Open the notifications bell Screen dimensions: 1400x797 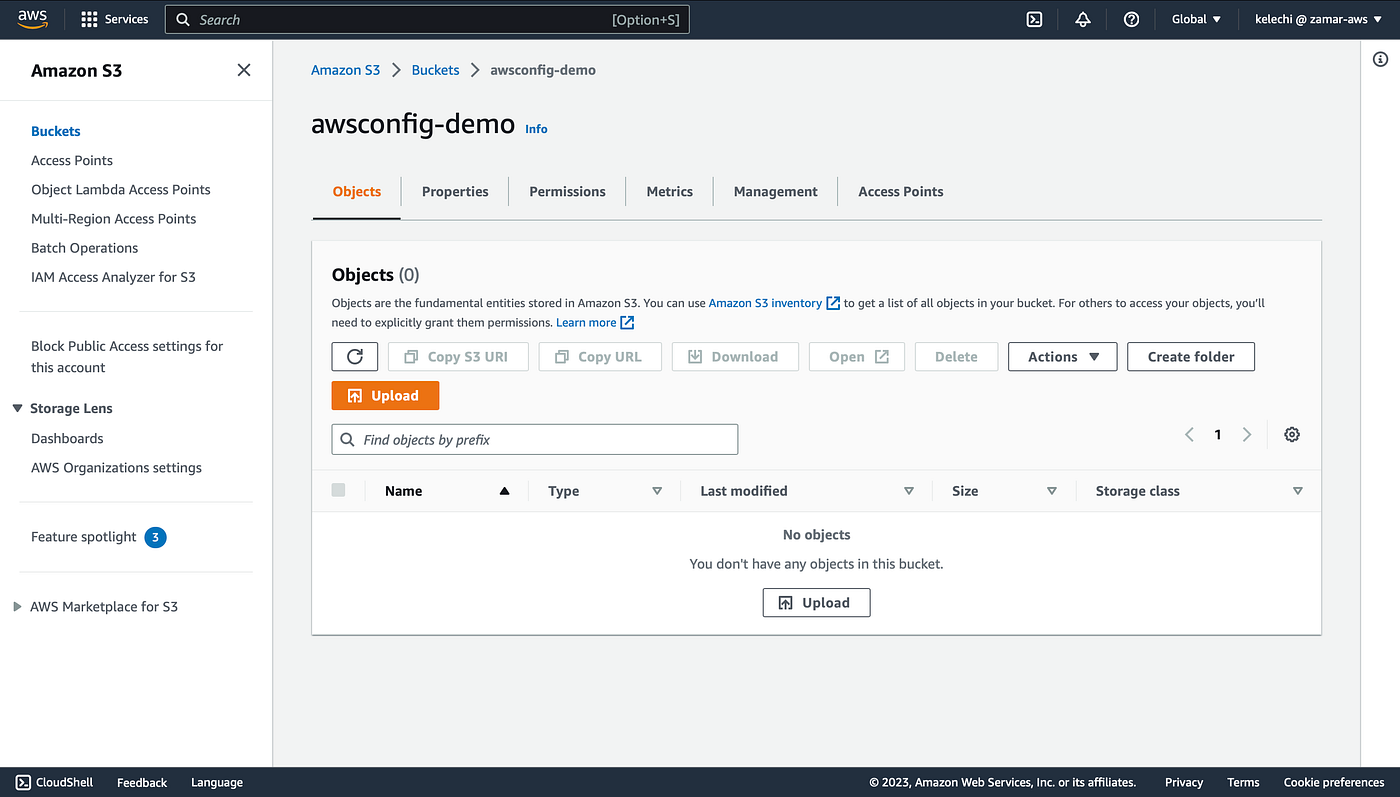pos(1082,18)
